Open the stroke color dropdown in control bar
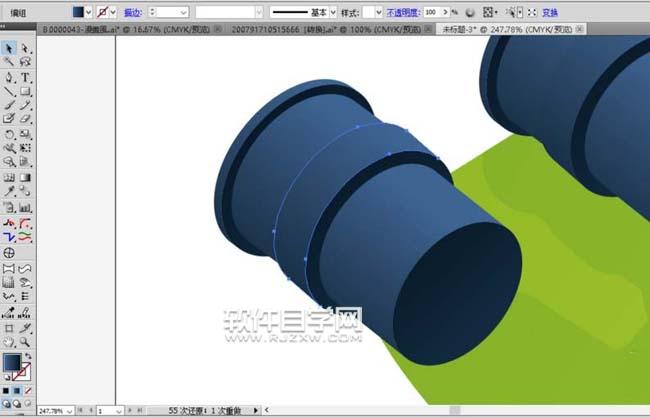 (115, 12)
